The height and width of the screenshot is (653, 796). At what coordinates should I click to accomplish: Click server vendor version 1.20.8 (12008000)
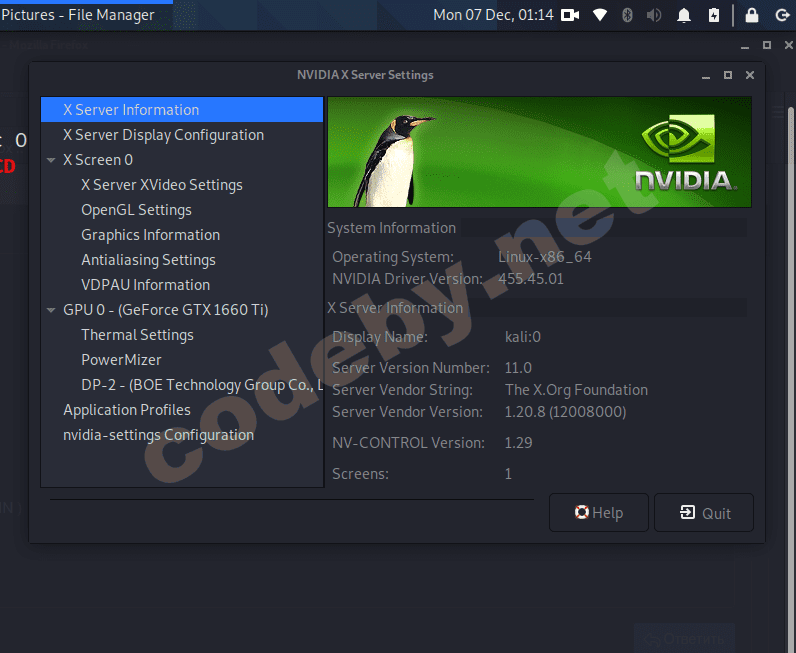tap(565, 412)
